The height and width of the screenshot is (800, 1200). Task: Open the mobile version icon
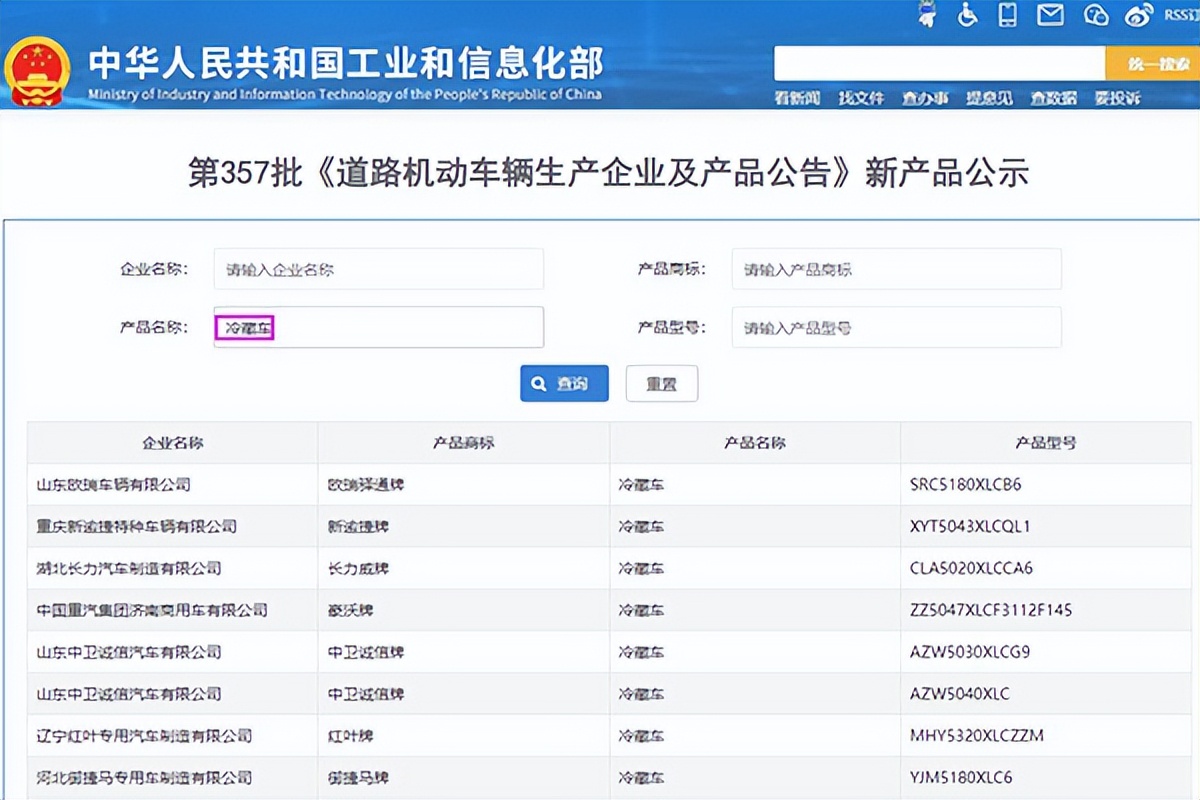pos(1010,16)
